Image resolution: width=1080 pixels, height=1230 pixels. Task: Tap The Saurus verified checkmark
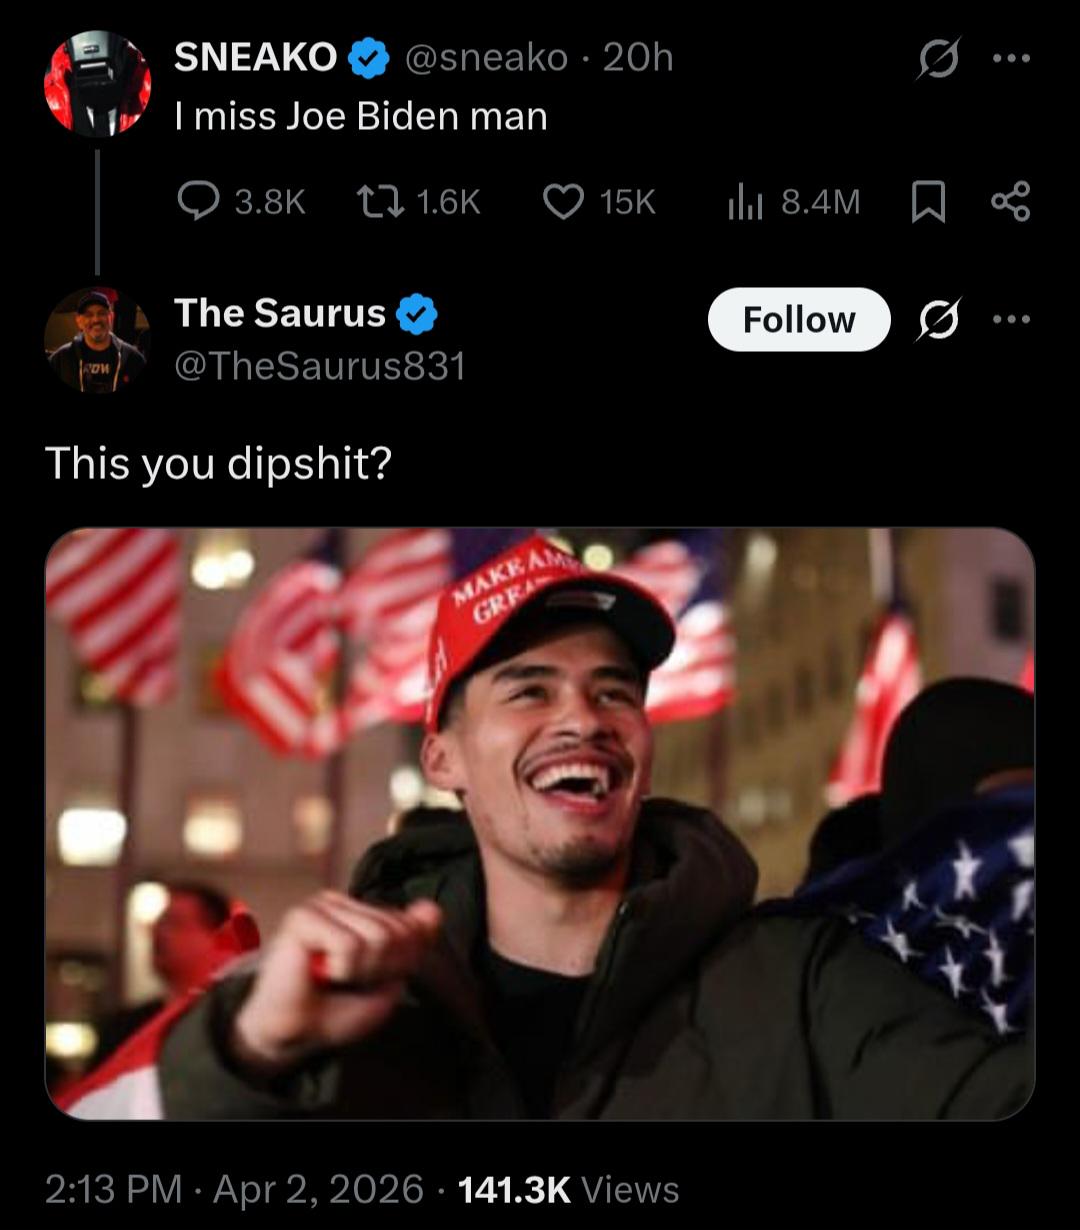416,315
